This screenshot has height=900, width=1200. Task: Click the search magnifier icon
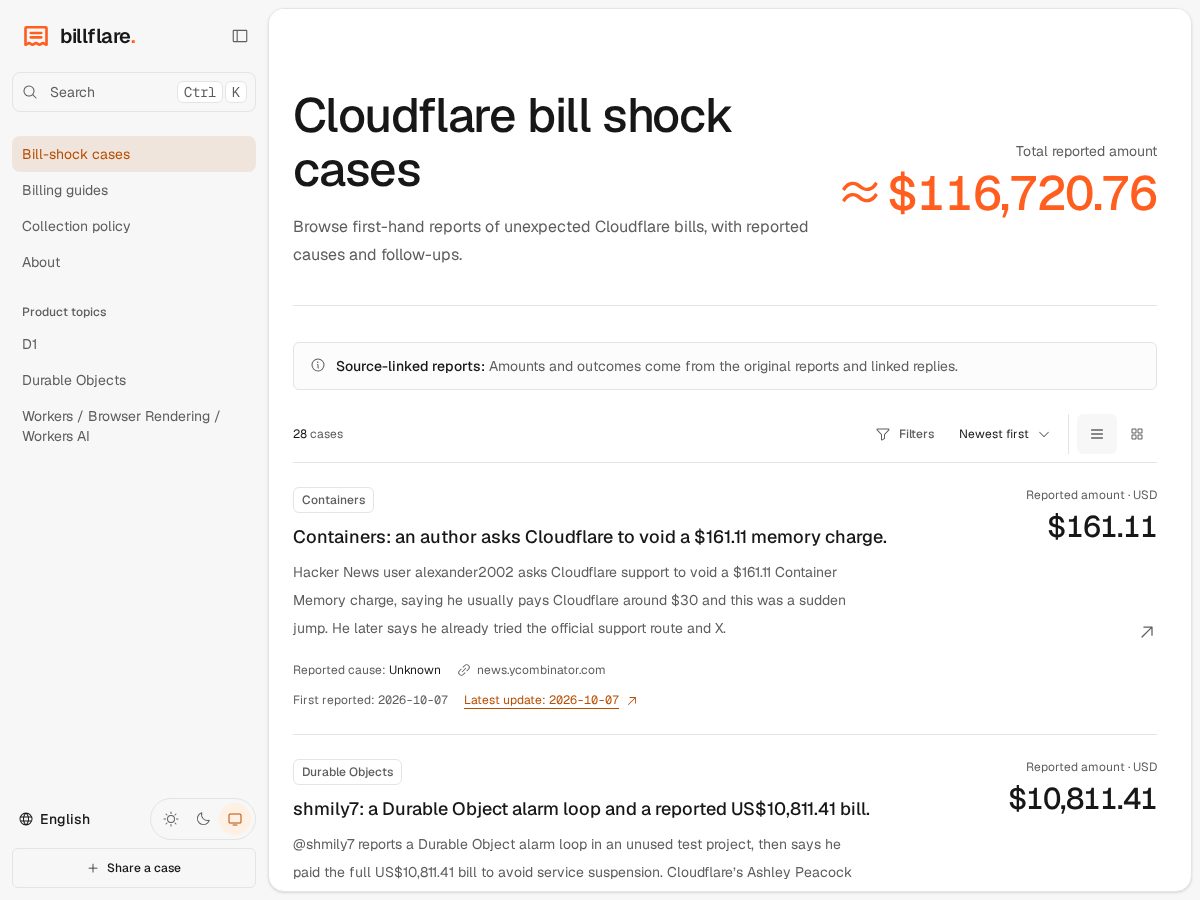coord(30,92)
